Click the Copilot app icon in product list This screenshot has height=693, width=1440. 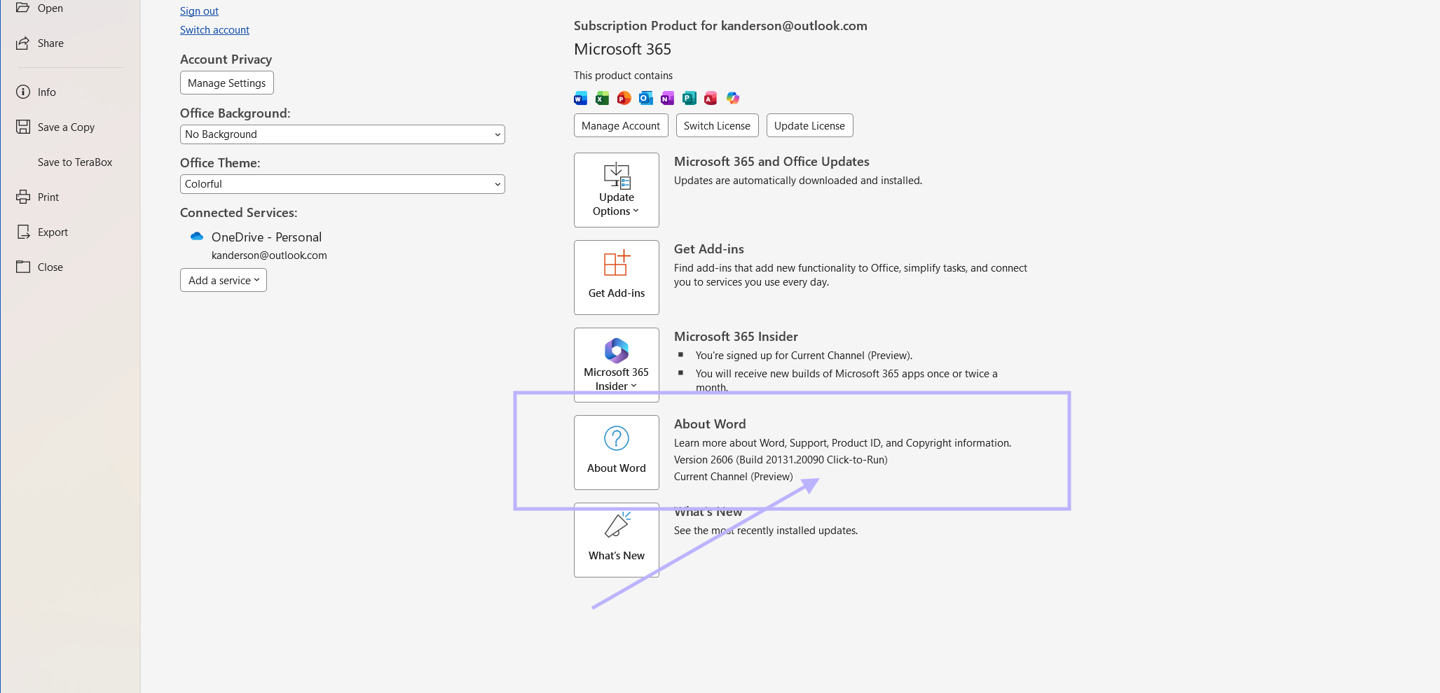733,98
